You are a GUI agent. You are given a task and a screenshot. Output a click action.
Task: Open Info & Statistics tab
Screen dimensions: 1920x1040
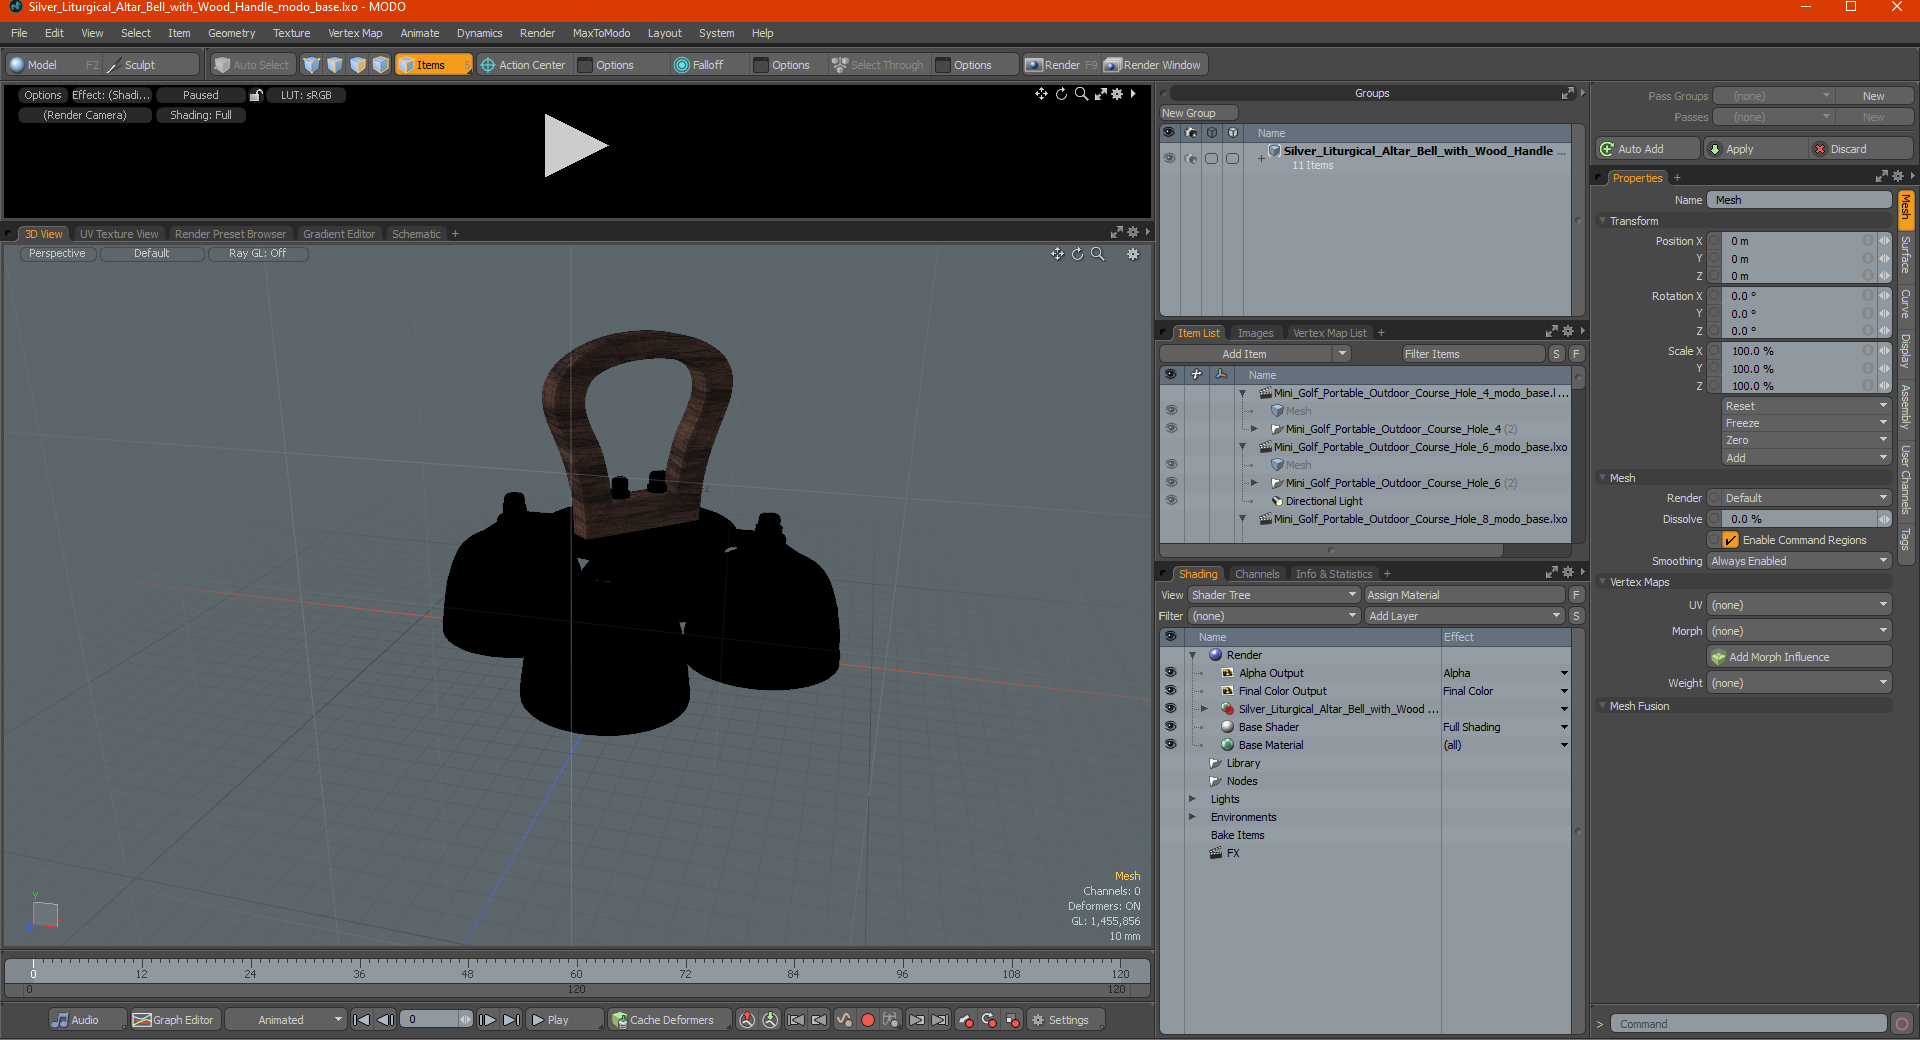point(1334,574)
